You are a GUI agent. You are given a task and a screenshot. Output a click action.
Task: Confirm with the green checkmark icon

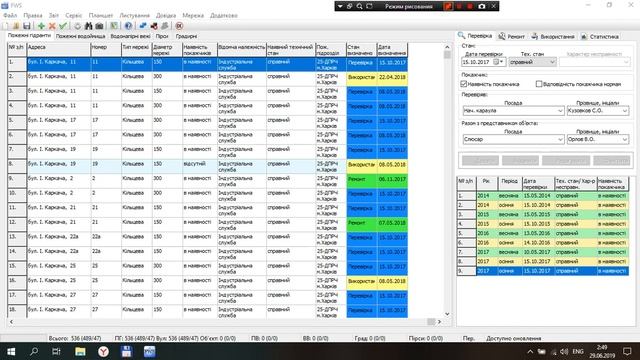(x=63, y=26)
